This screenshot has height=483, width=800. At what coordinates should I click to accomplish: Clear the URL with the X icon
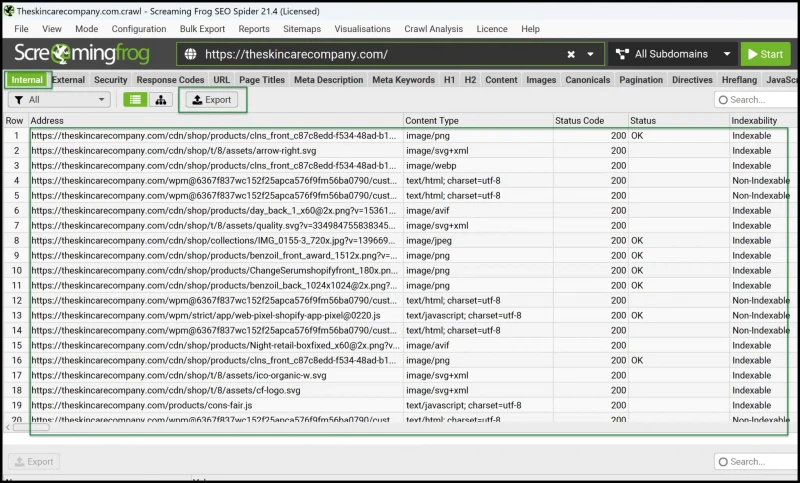tap(571, 54)
